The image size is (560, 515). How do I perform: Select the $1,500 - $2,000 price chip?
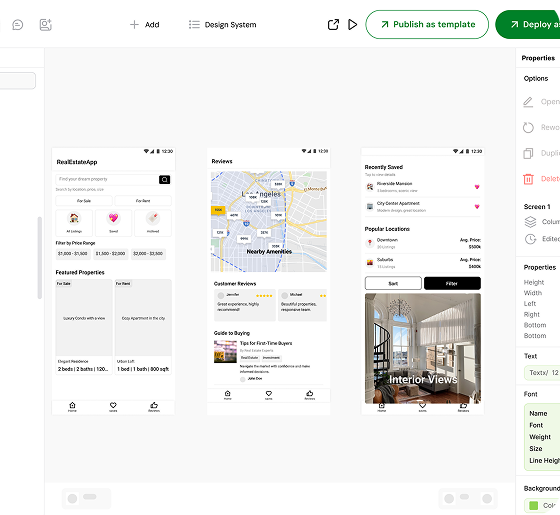(110, 254)
